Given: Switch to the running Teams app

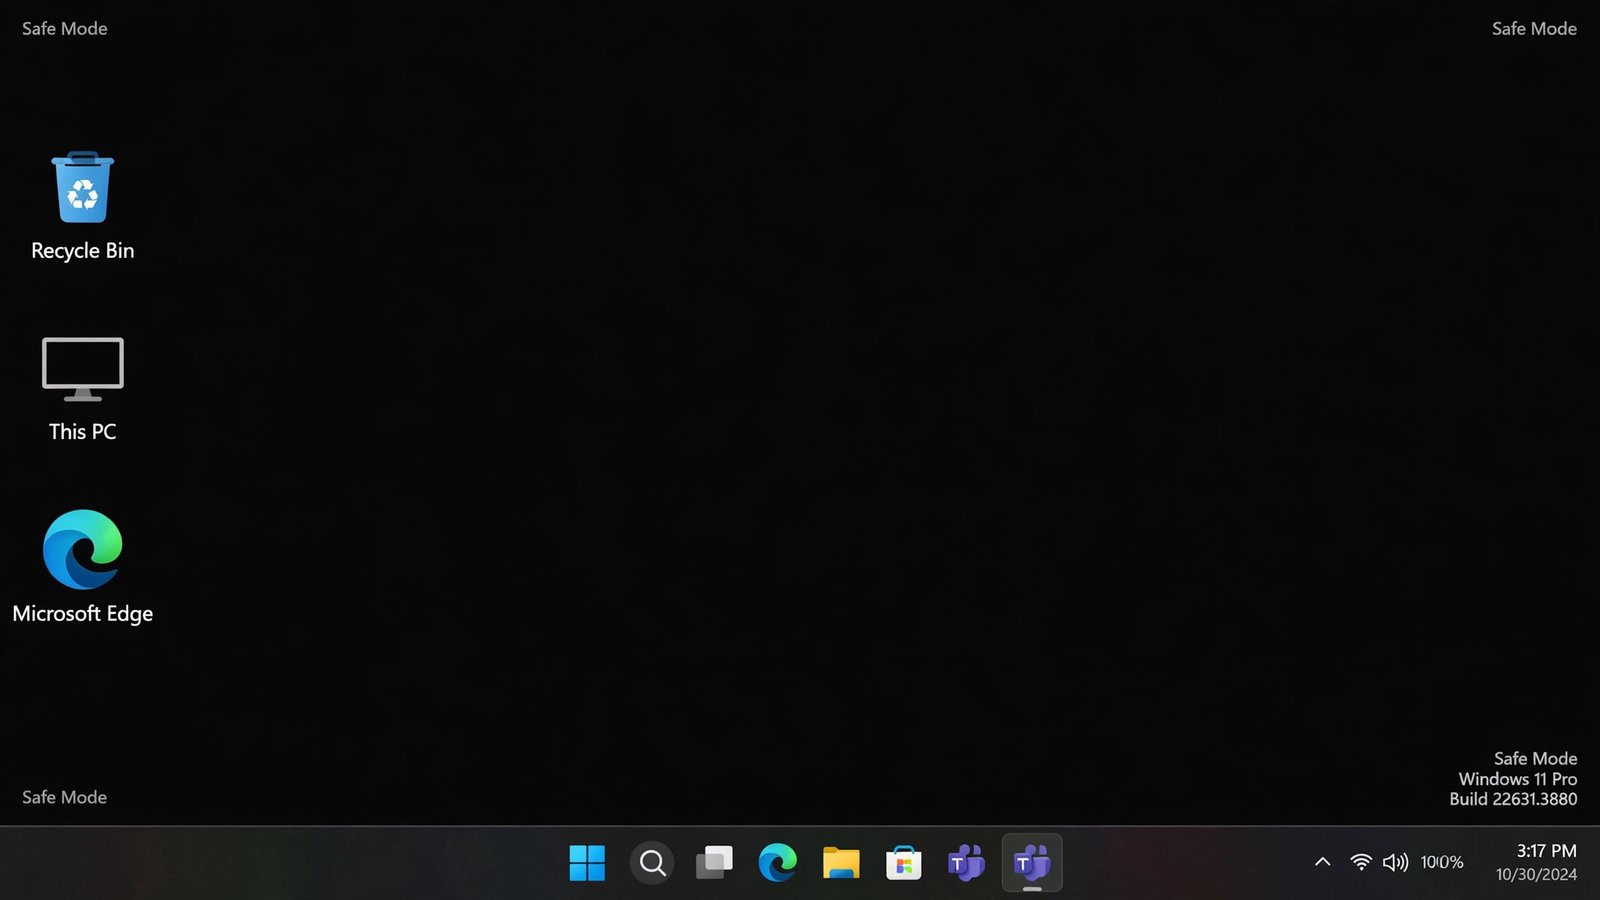Looking at the screenshot, I should click(x=1032, y=862).
